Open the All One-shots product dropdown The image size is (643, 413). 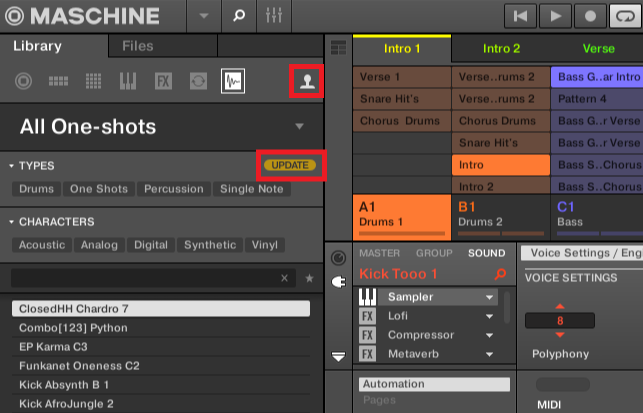(x=300, y=126)
